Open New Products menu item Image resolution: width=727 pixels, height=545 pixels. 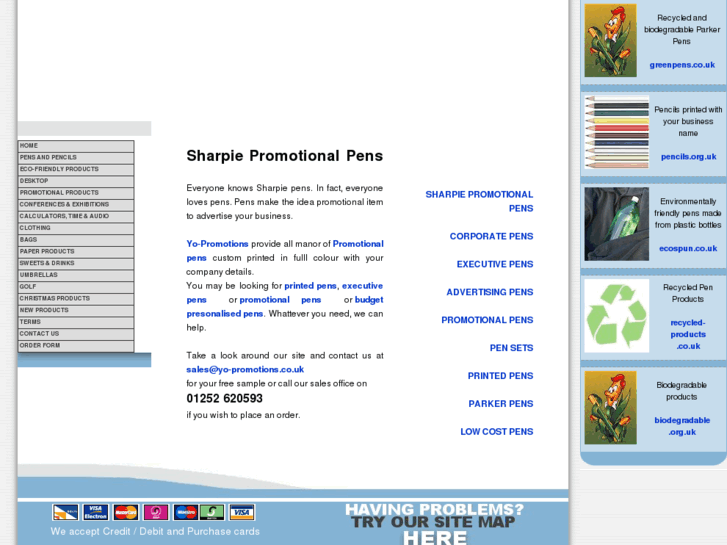(76, 310)
